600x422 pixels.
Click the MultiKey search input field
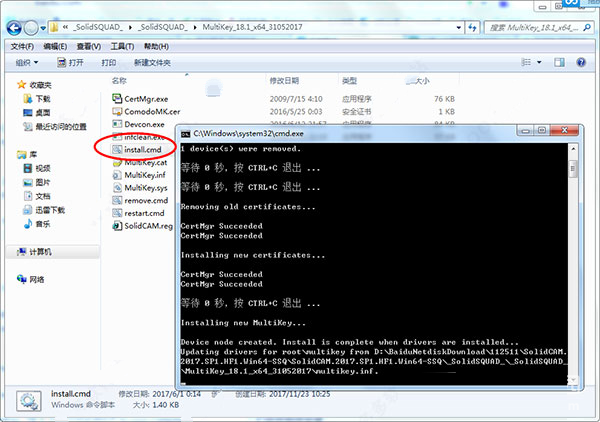(534, 28)
